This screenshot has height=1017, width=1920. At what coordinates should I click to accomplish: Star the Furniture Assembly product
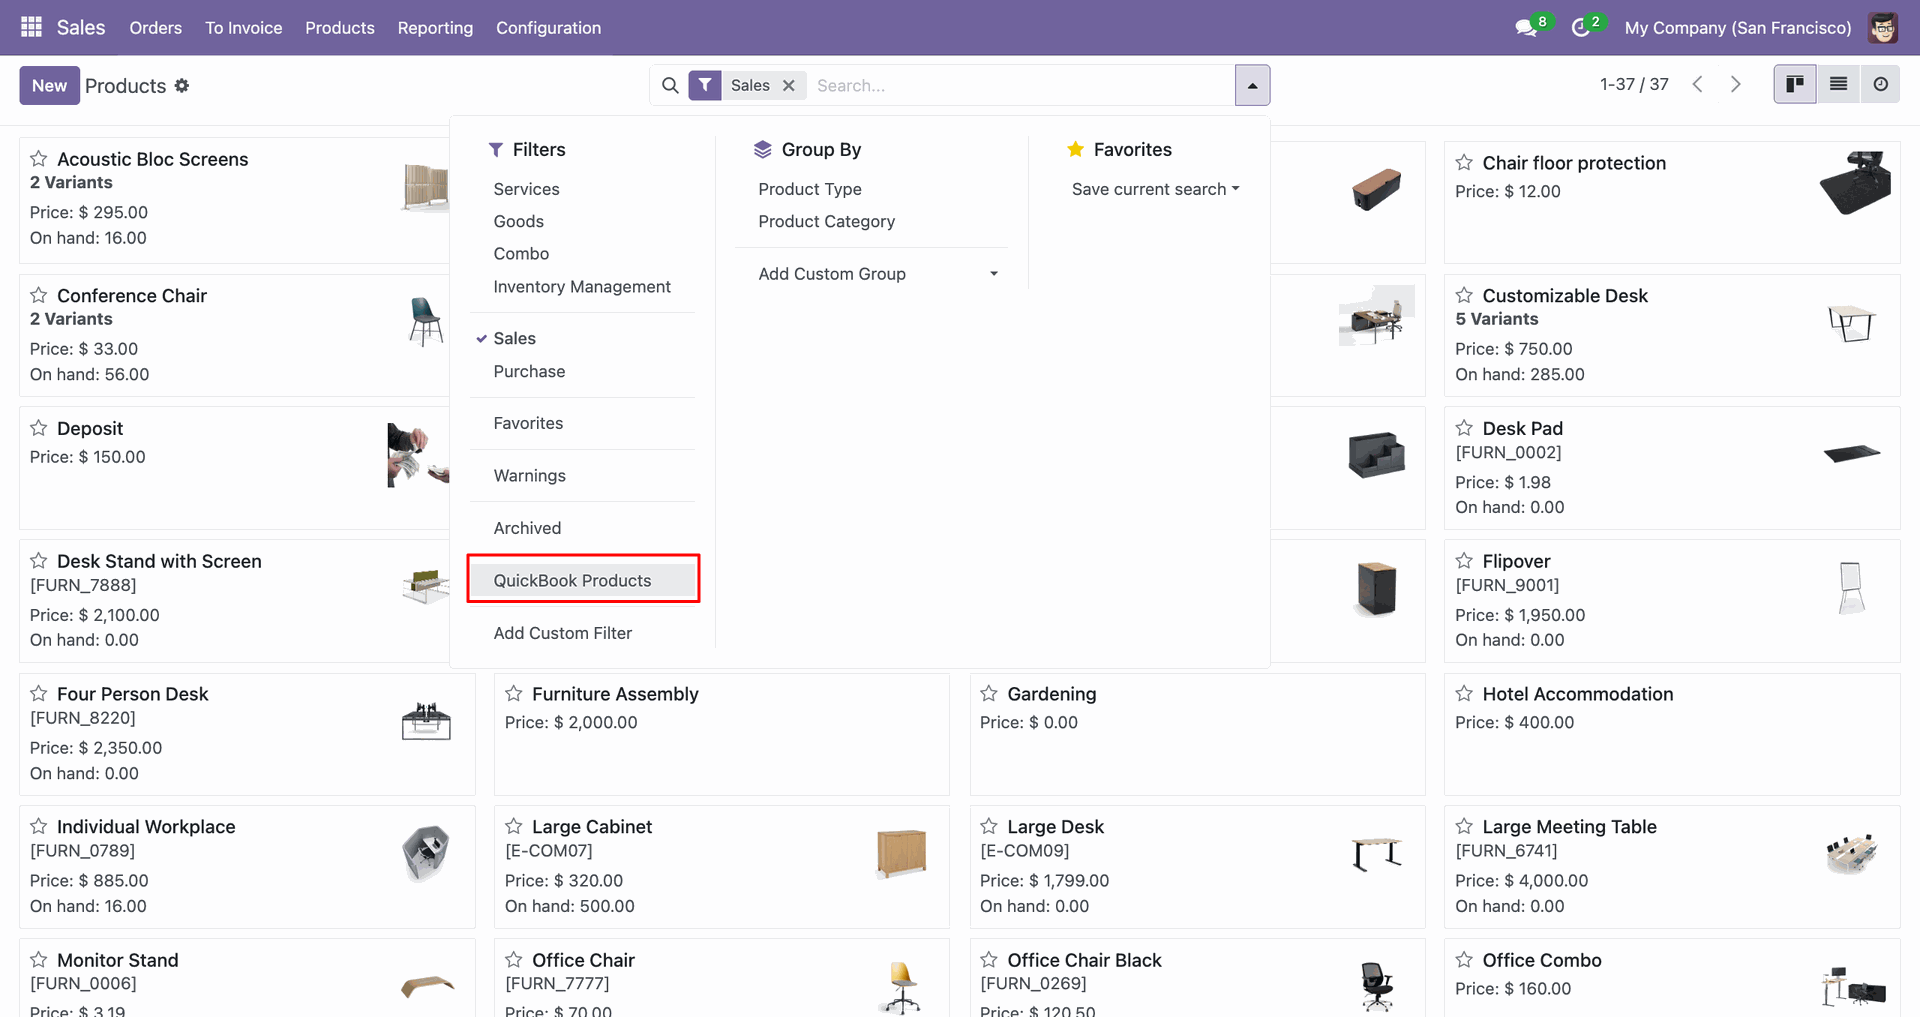(514, 694)
